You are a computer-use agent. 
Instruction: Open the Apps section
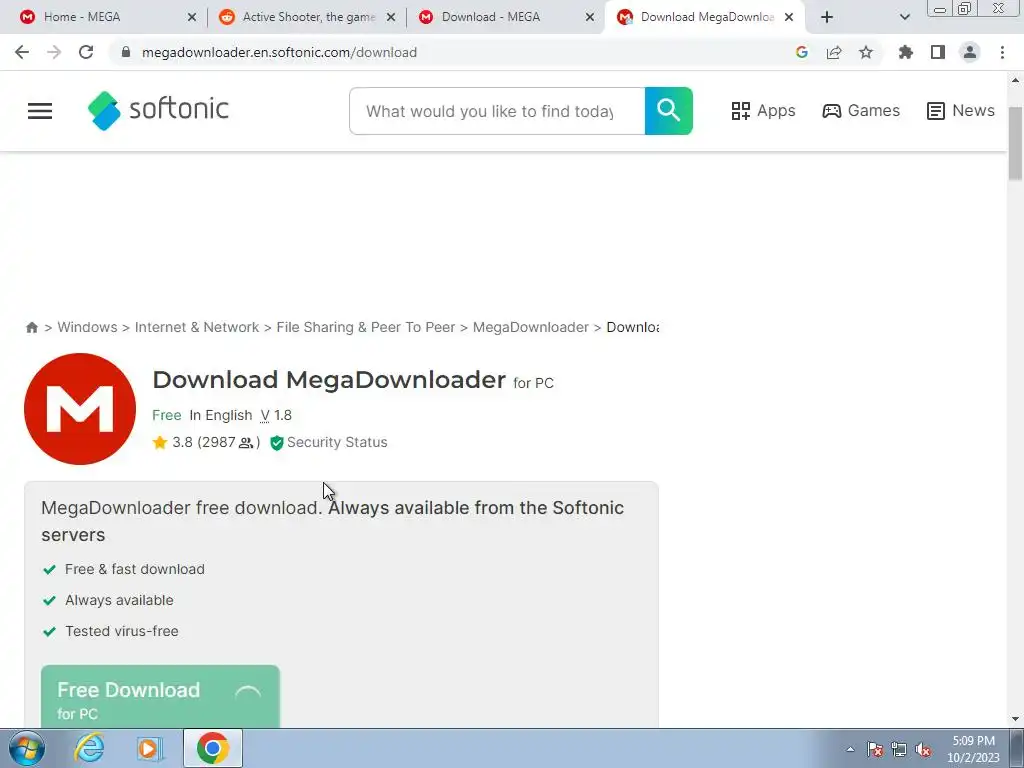pos(763,111)
